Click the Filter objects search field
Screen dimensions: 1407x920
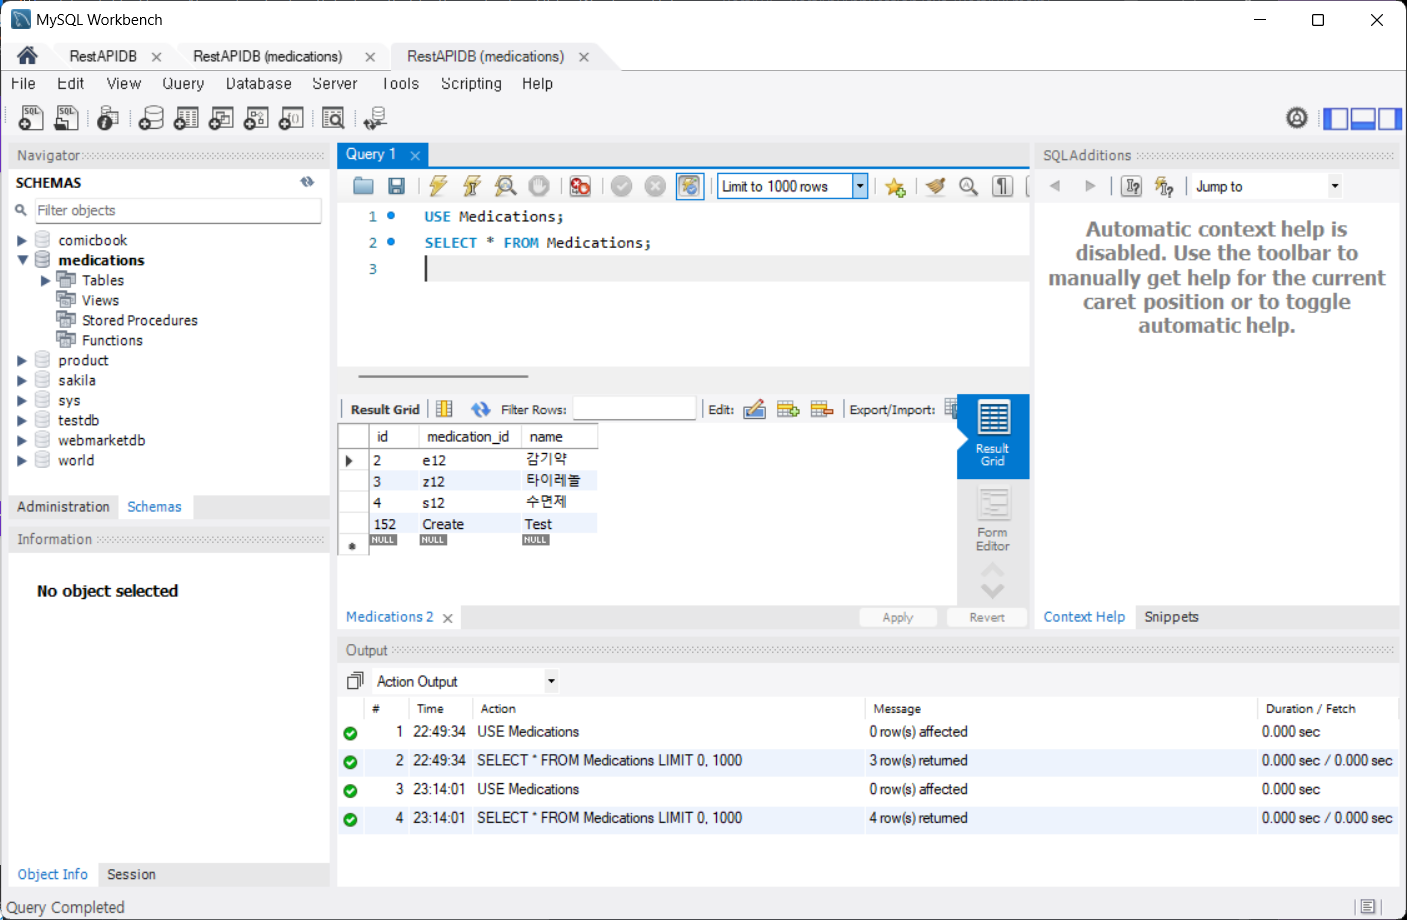pyautogui.click(x=178, y=210)
